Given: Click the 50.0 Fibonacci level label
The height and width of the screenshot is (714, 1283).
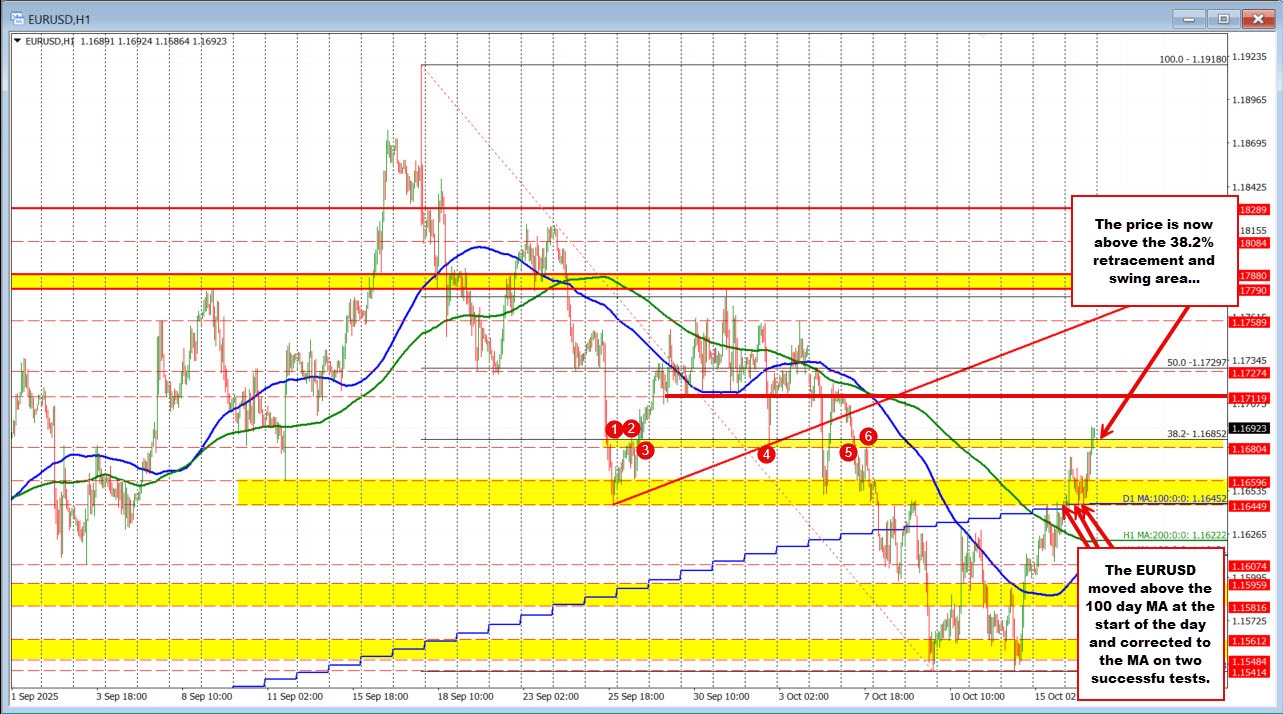Looking at the screenshot, I should click(x=1196, y=362).
